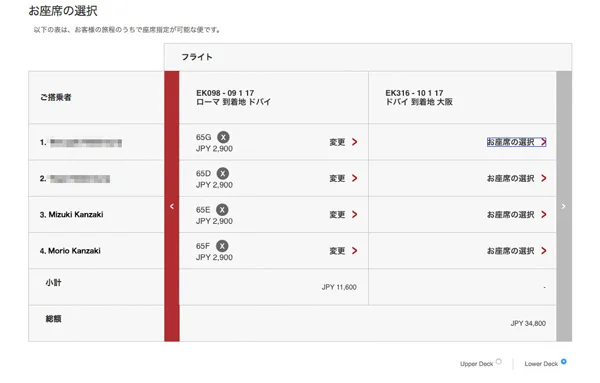Image resolution: width=600 pixels, height=383 pixels.
Task: Show previous flights with red left arrow
Action: [x=172, y=206]
